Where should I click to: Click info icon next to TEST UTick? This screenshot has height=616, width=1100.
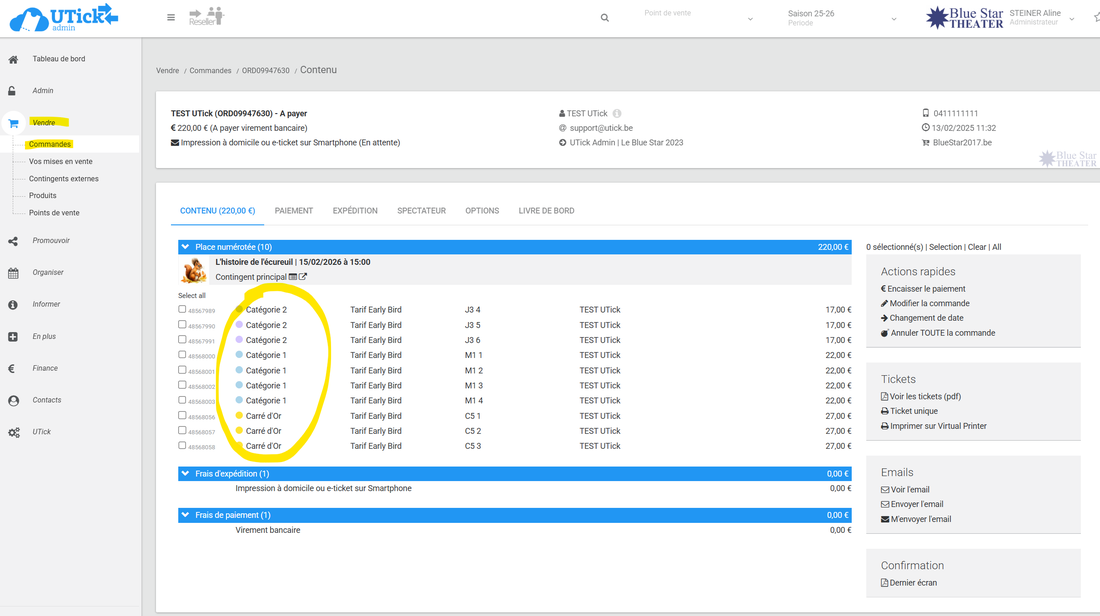point(617,114)
